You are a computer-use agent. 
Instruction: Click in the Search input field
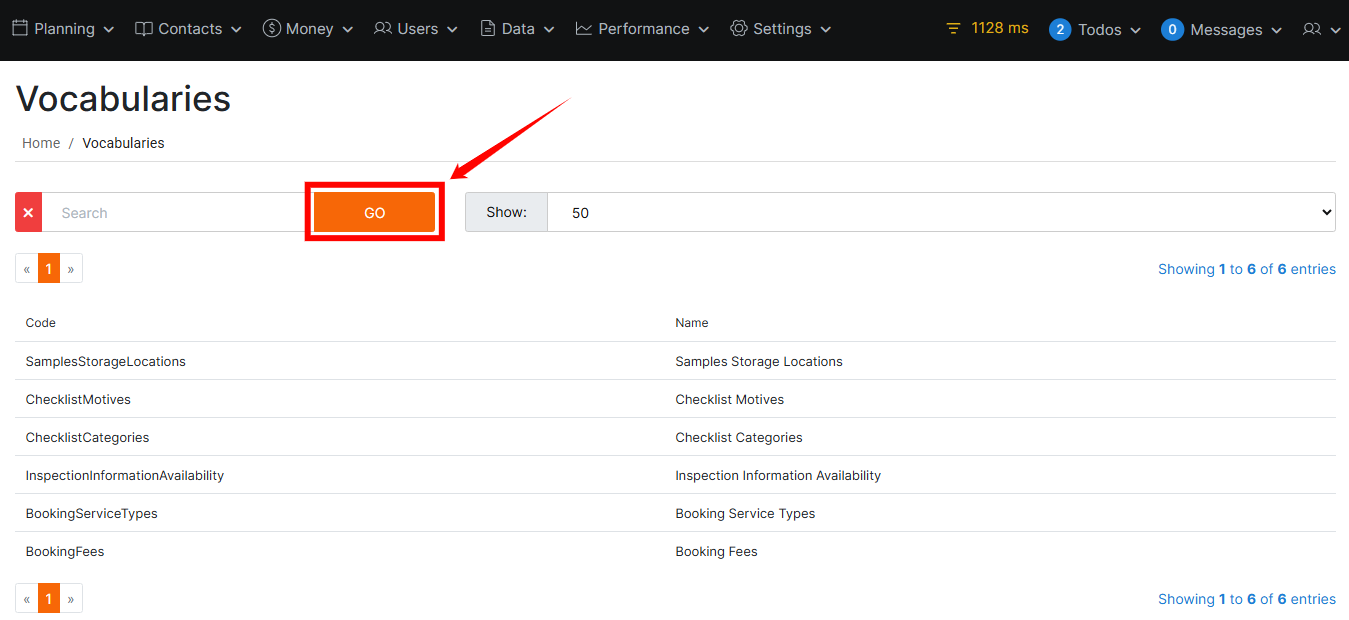coord(175,212)
